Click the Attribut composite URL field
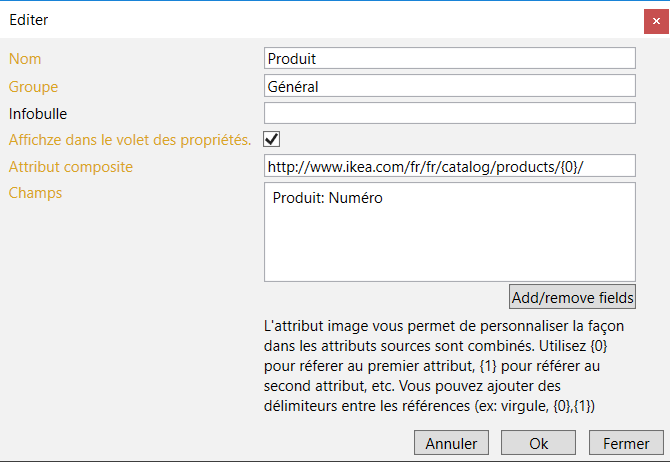This screenshot has width=670, height=462. [x=450, y=166]
